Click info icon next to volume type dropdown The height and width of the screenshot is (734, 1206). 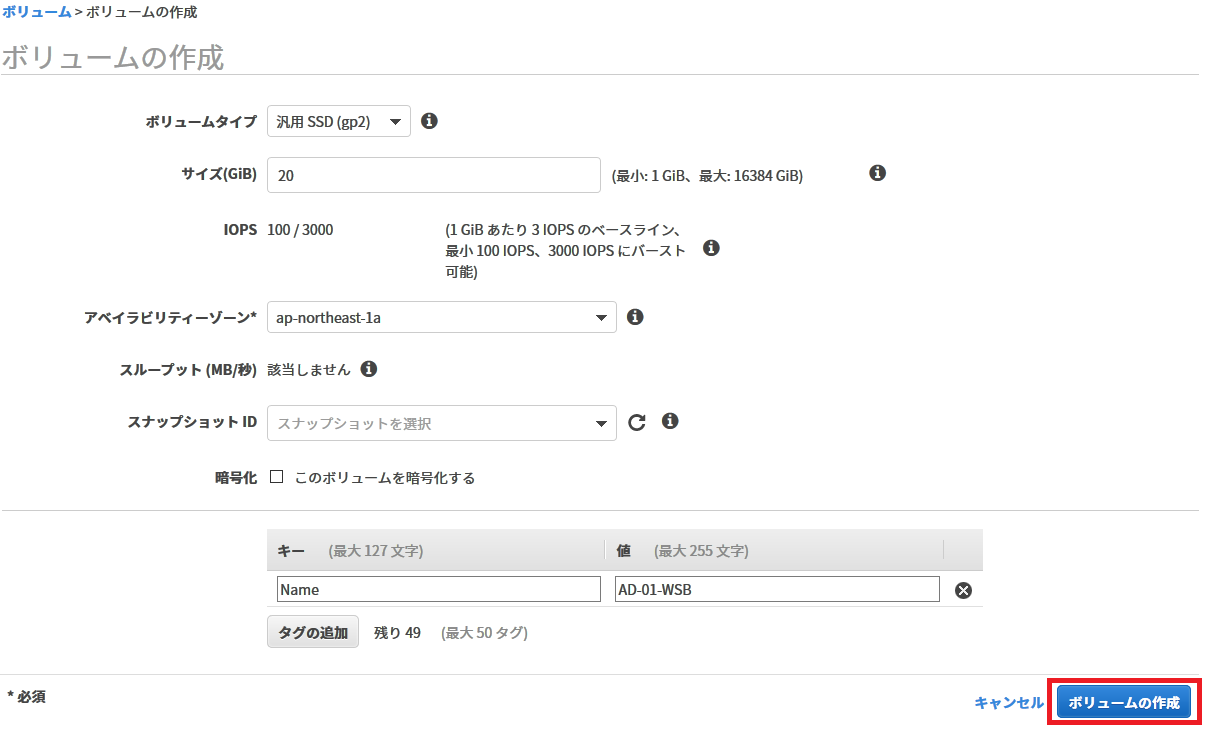click(x=429, y=121)
